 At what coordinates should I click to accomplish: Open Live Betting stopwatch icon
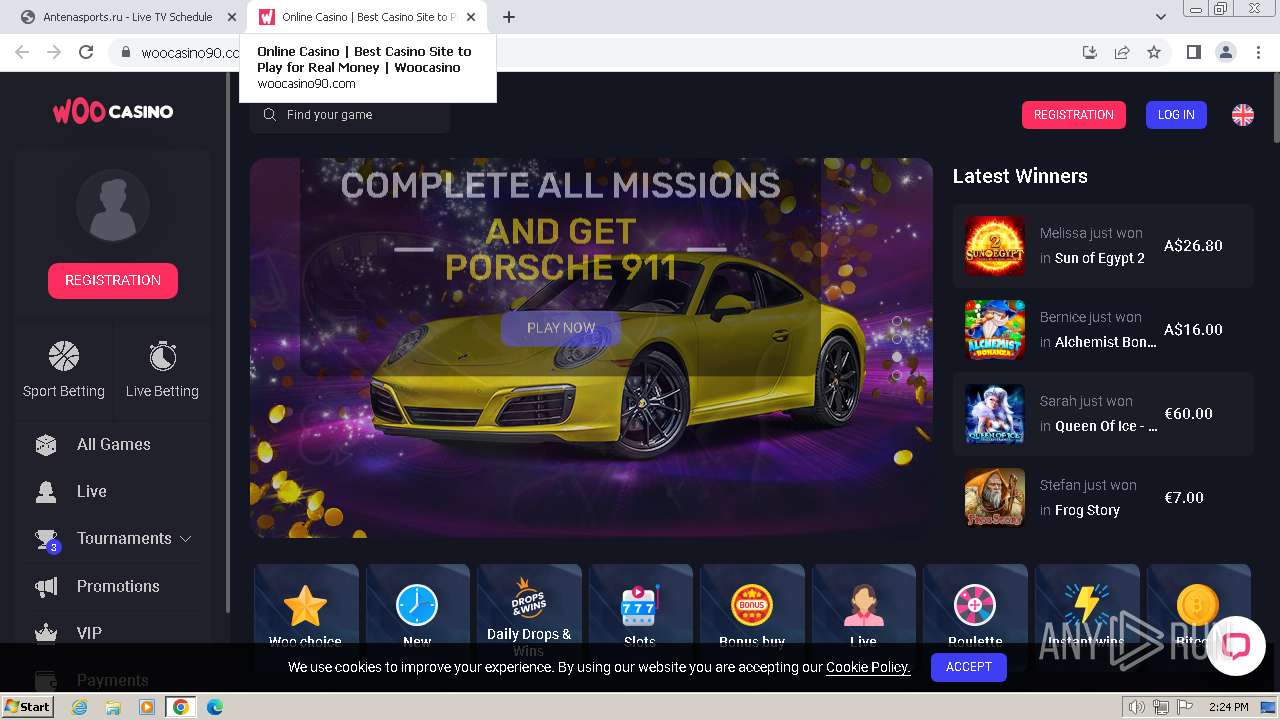[x=162, y=356]
